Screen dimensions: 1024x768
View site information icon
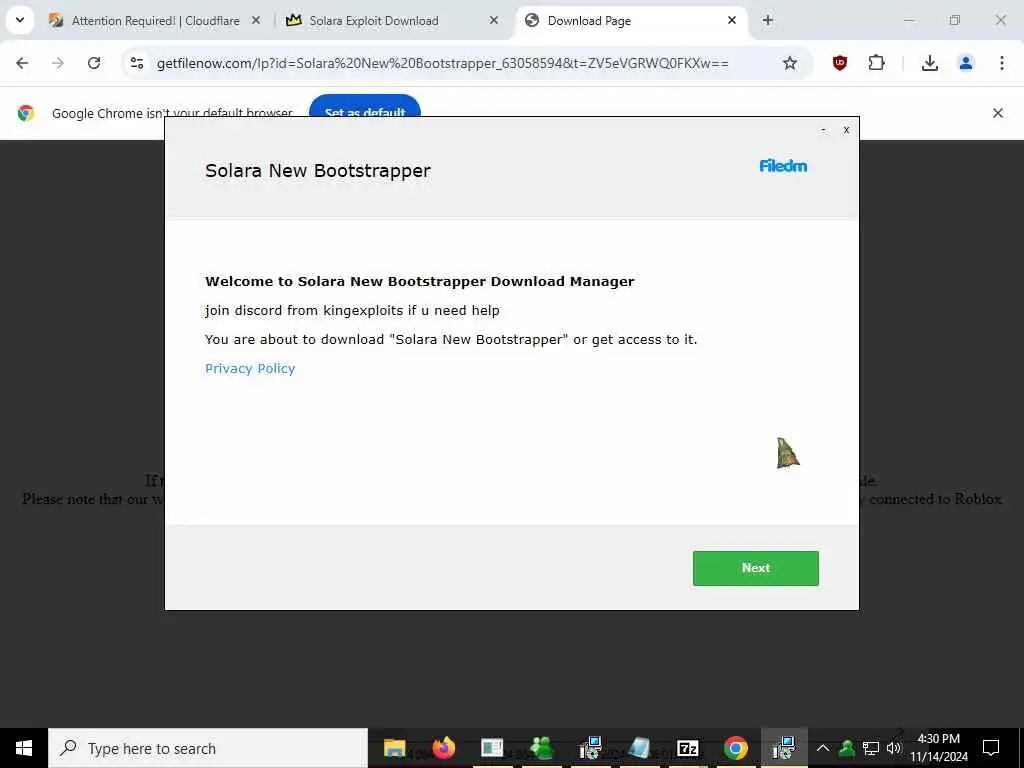[x=136, y=63]
